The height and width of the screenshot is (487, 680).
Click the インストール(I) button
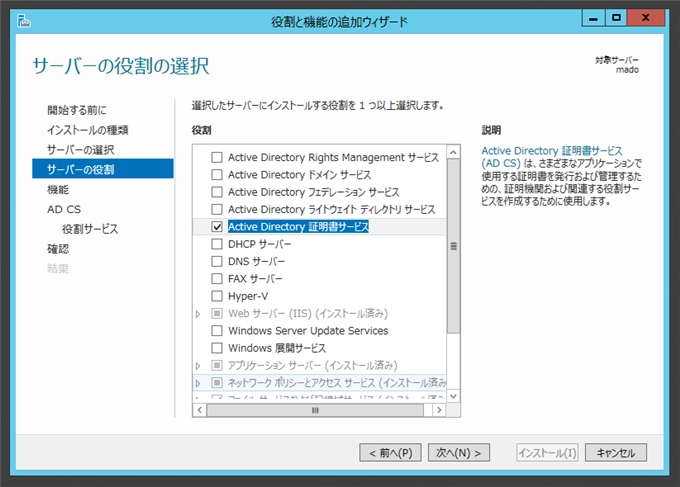[x=547, y=453]
